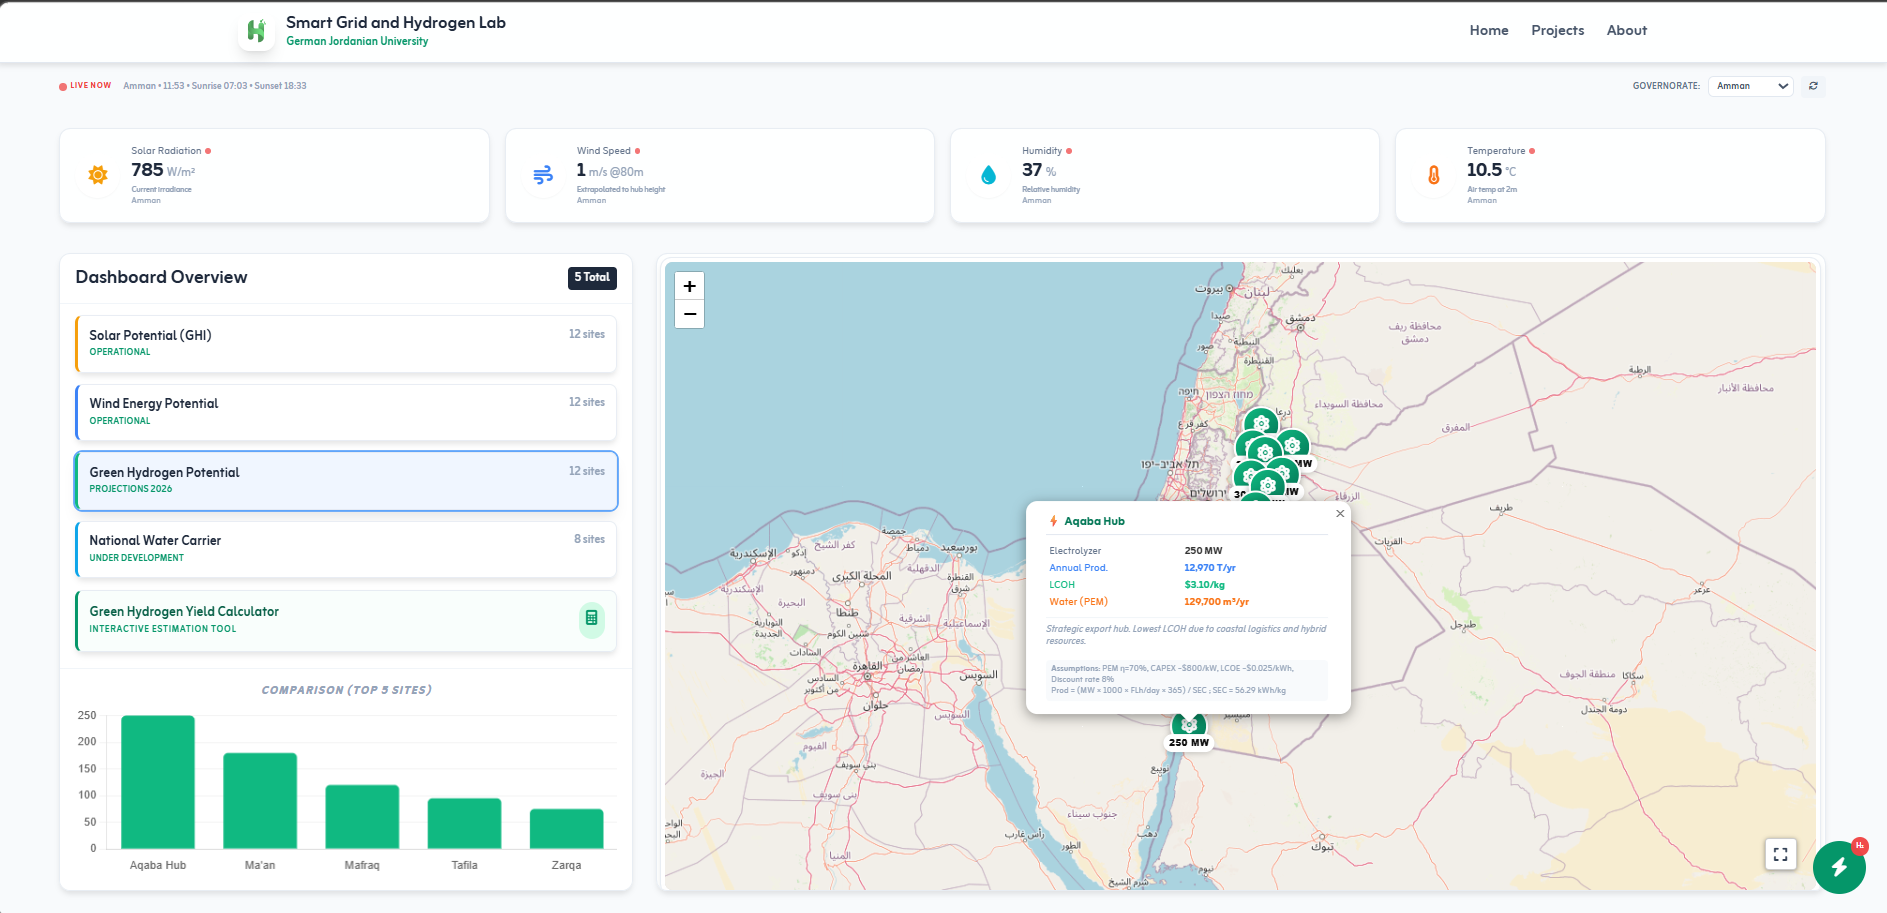
Task: Click the Temperature thermometer icon
Action: click(1434, 175)
